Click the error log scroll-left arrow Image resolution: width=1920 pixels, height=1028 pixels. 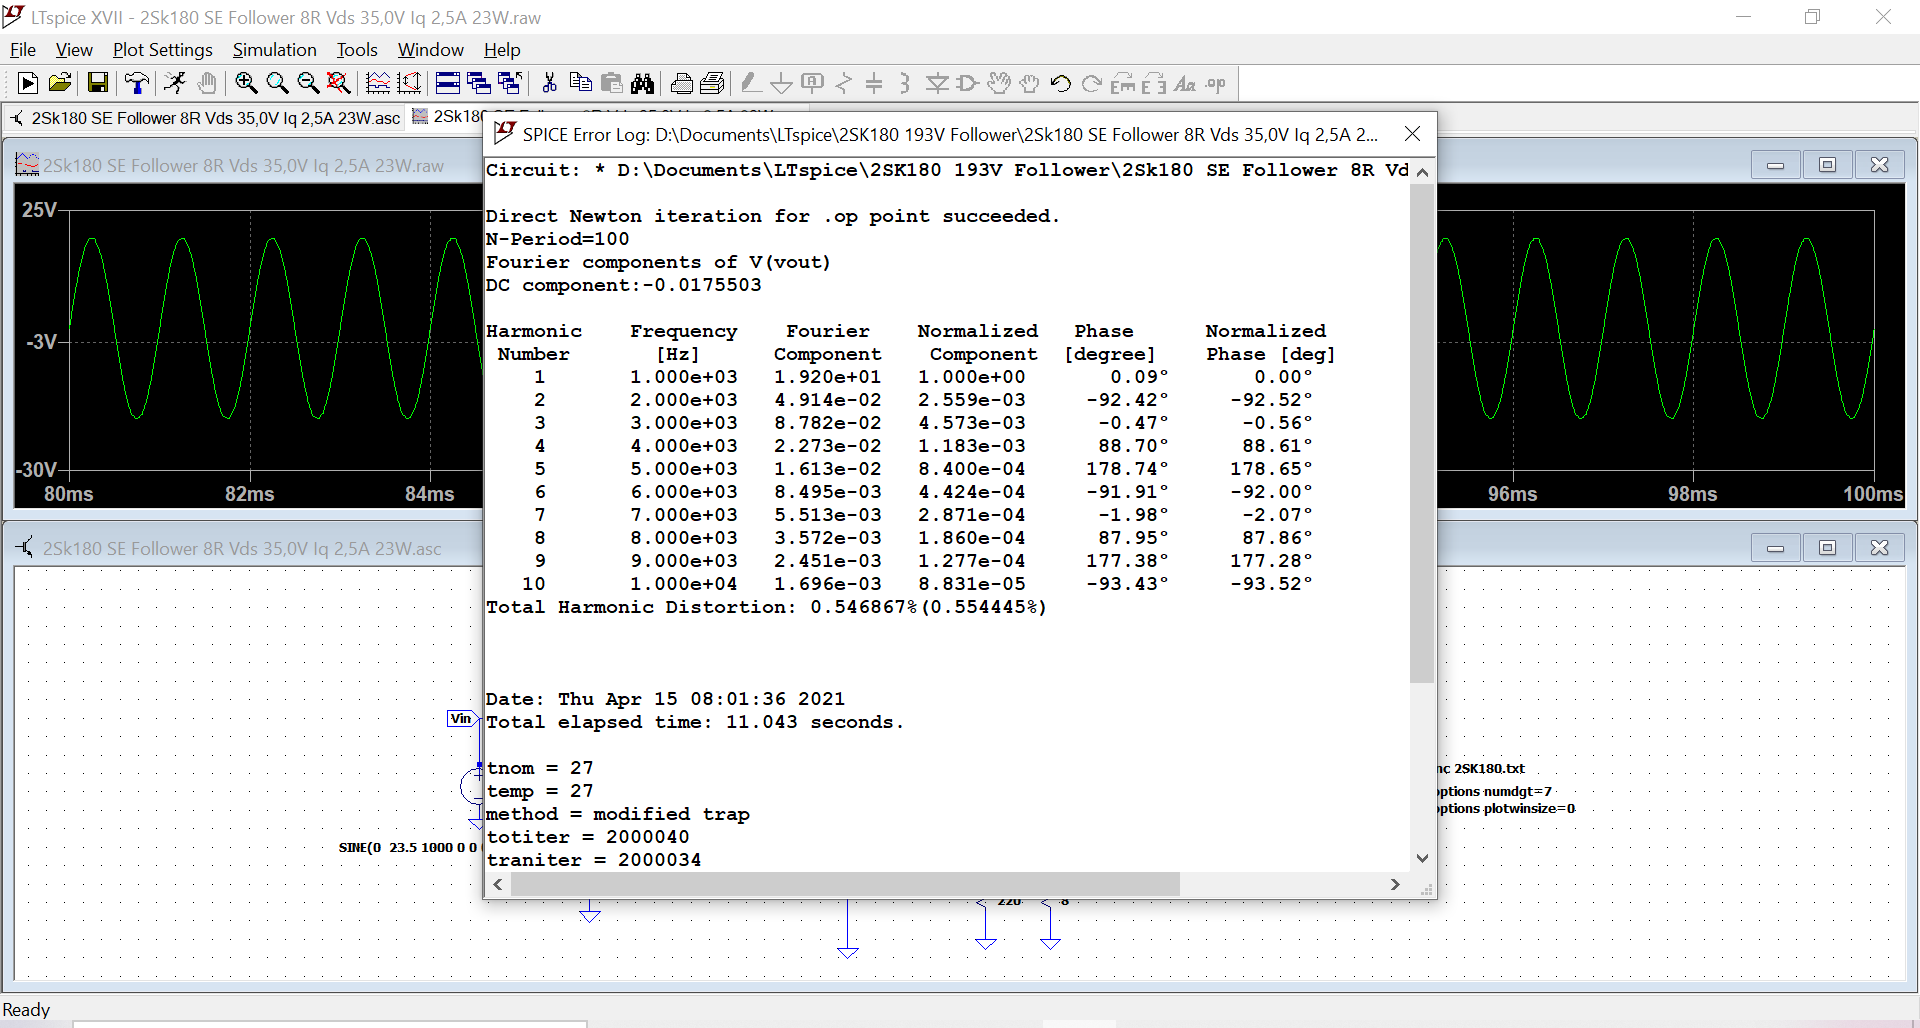[x=498, y=884]
